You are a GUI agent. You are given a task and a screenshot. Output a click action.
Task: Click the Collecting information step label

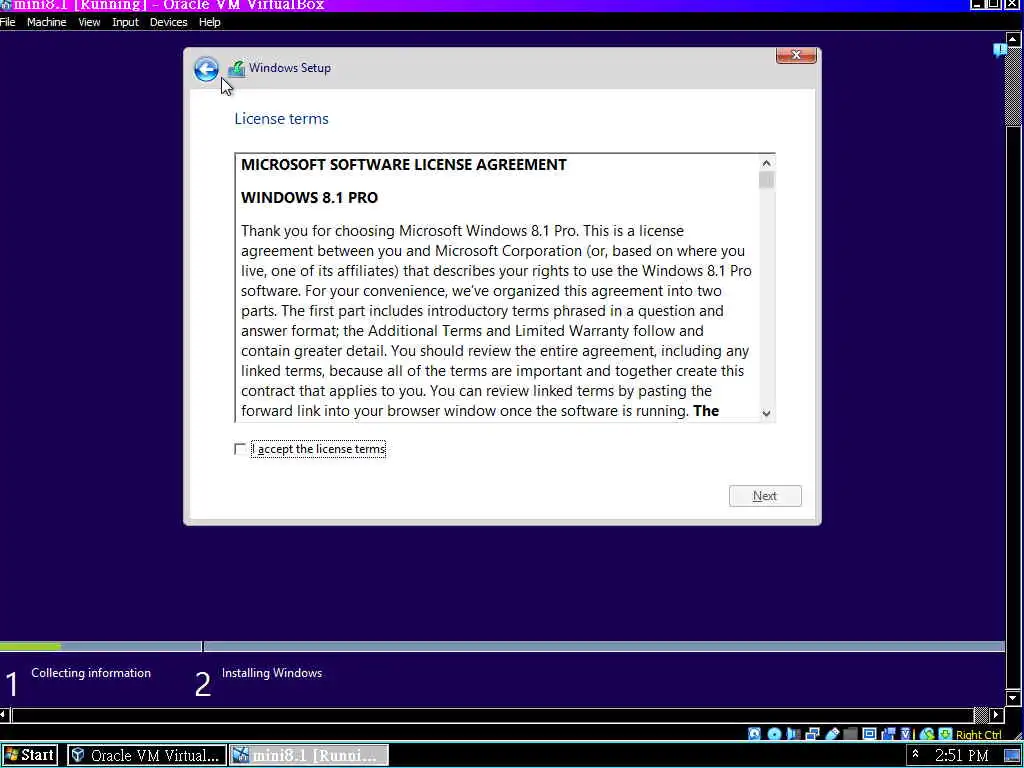91,673
